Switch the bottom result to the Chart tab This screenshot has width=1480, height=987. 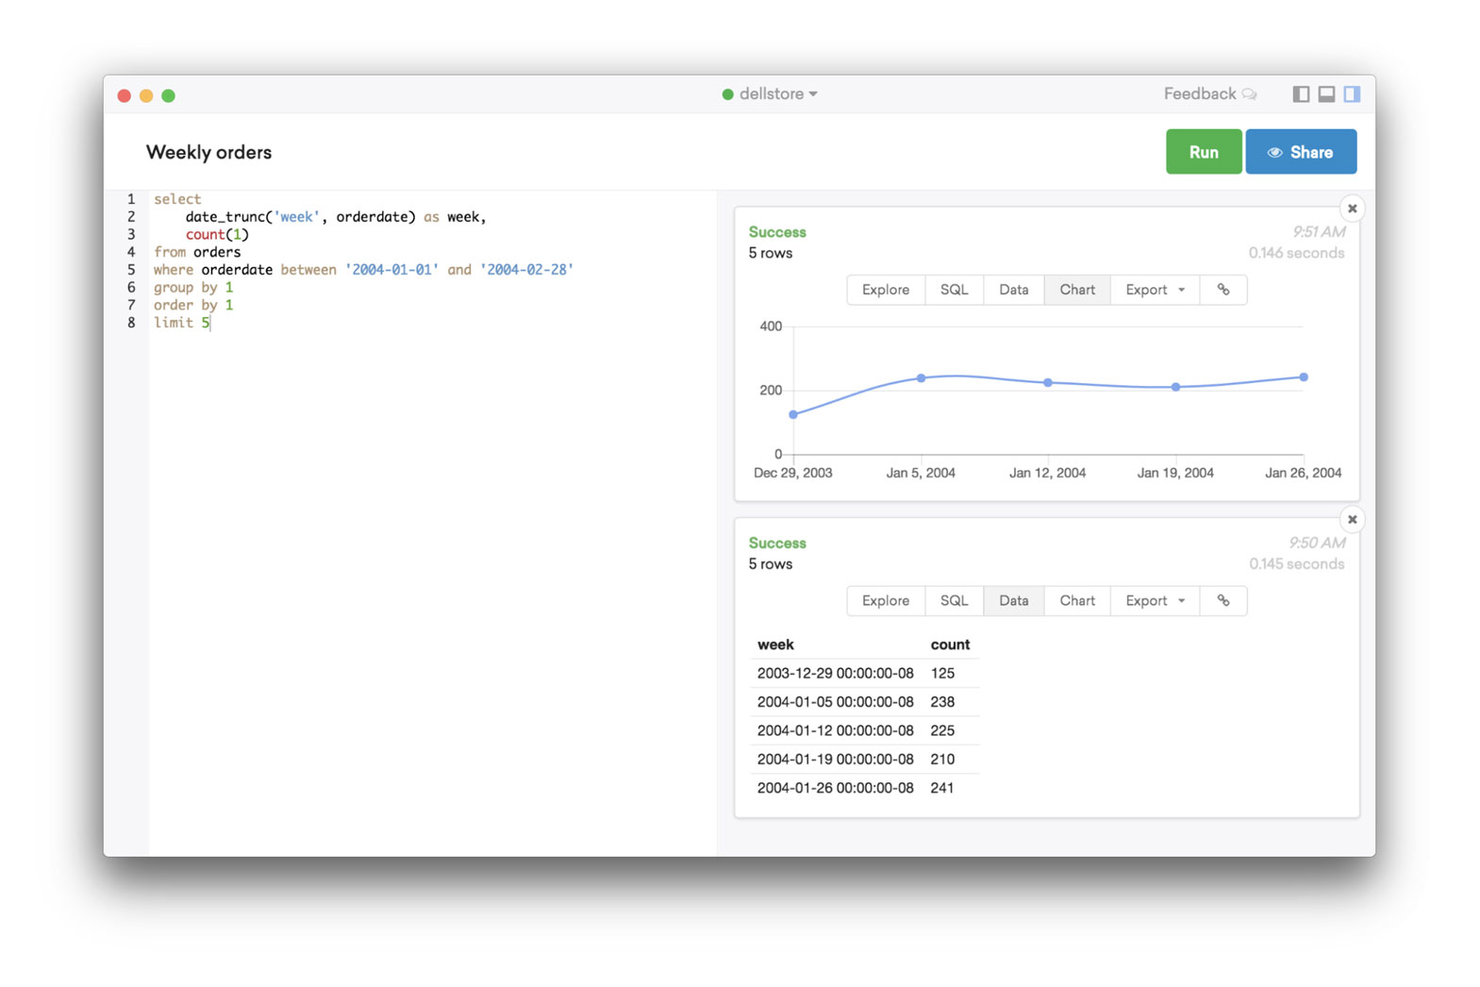[1077, 600]
